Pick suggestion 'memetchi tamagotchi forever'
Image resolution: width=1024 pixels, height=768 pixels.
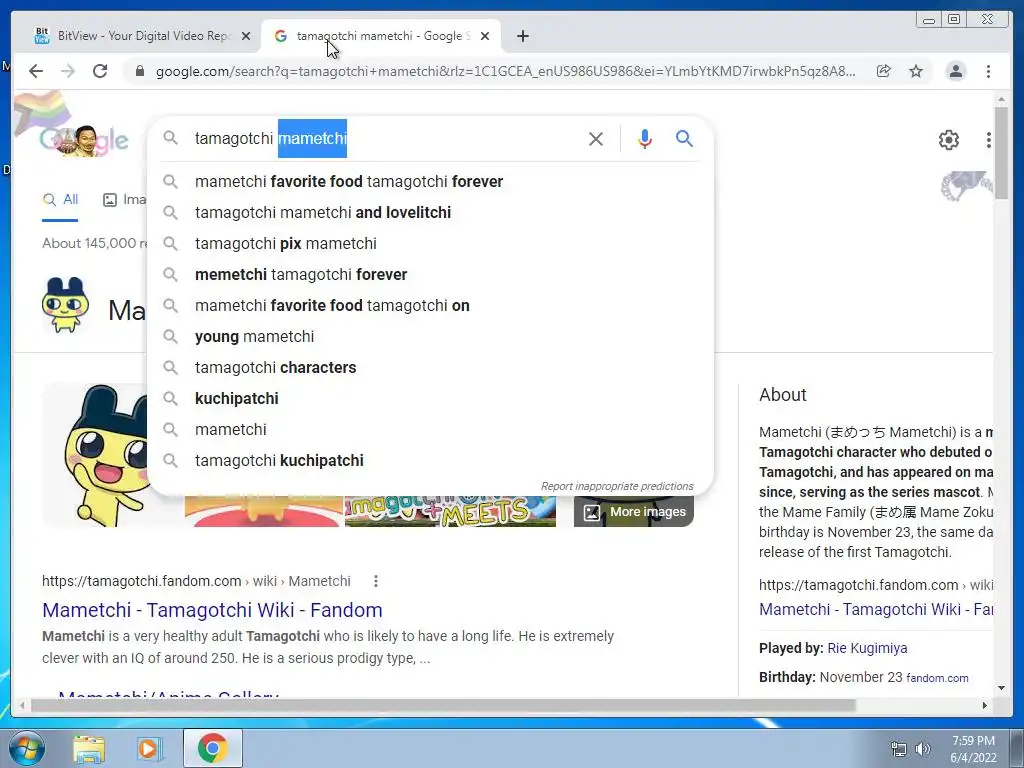point(430,274)
